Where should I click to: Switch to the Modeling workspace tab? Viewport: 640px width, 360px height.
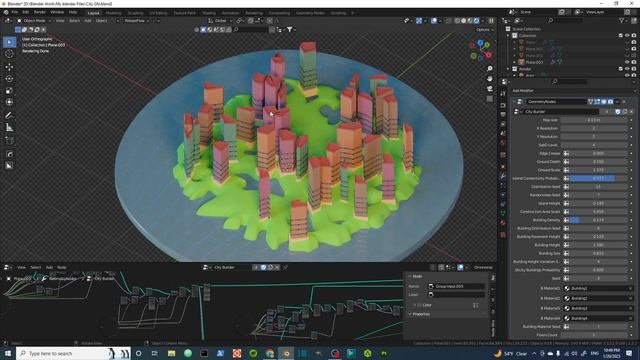pyautogui.click(x=113, y=13)
